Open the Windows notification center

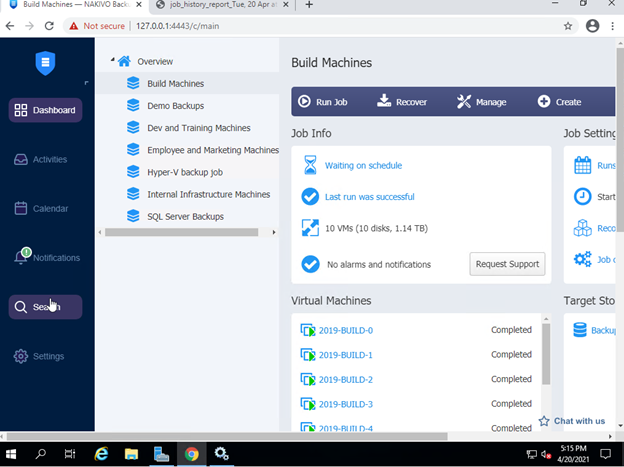pyautogui.click(x=605, y=454)
